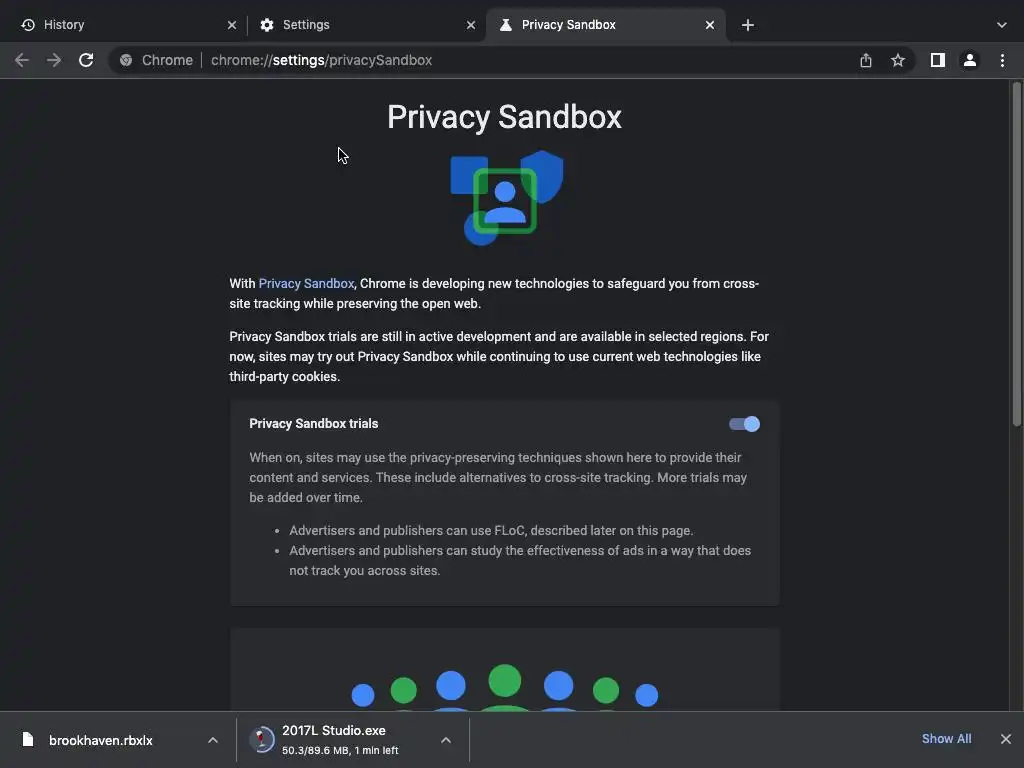The height and width of the screenshot is (768, 1024).
Task: Click the Chrome site info icon
Action: click(126, 60)
